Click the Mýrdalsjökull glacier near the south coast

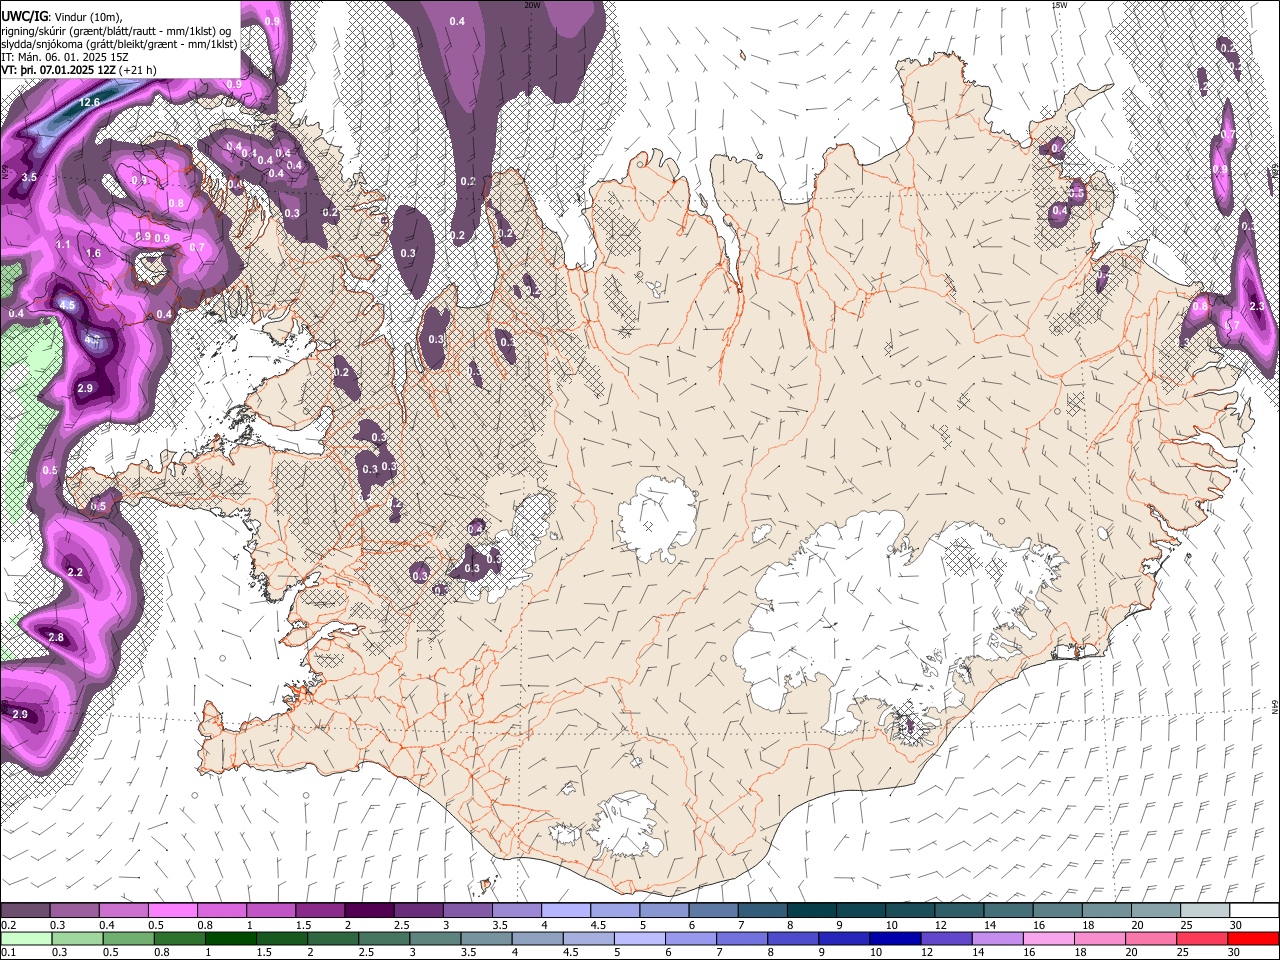click(x=627, y=826)
